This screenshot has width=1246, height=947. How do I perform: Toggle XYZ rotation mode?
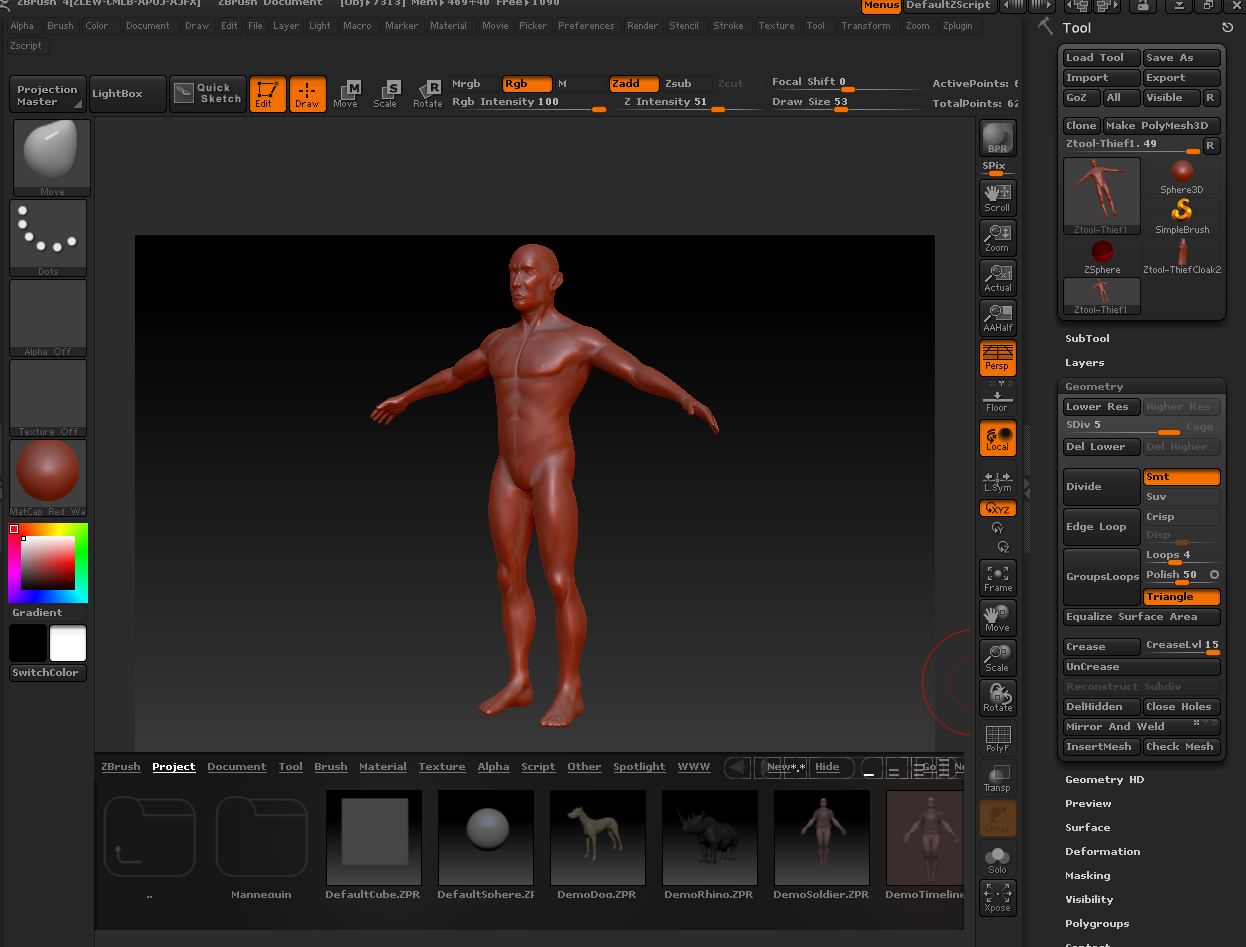pos(998,509)
